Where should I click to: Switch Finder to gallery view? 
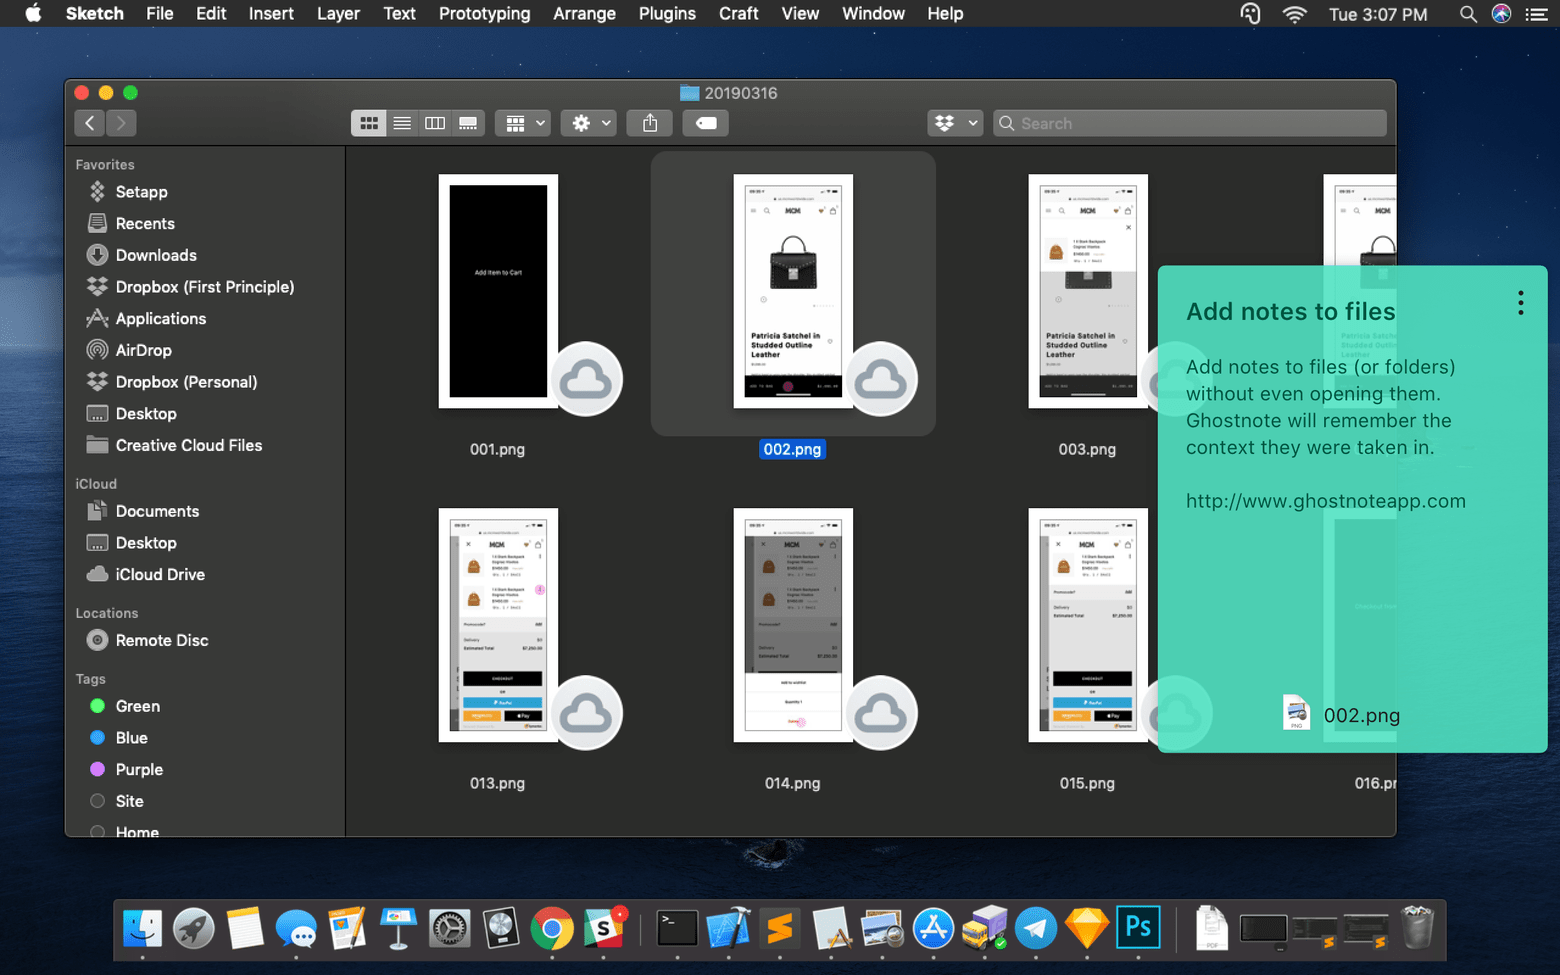tap(468, 123)
